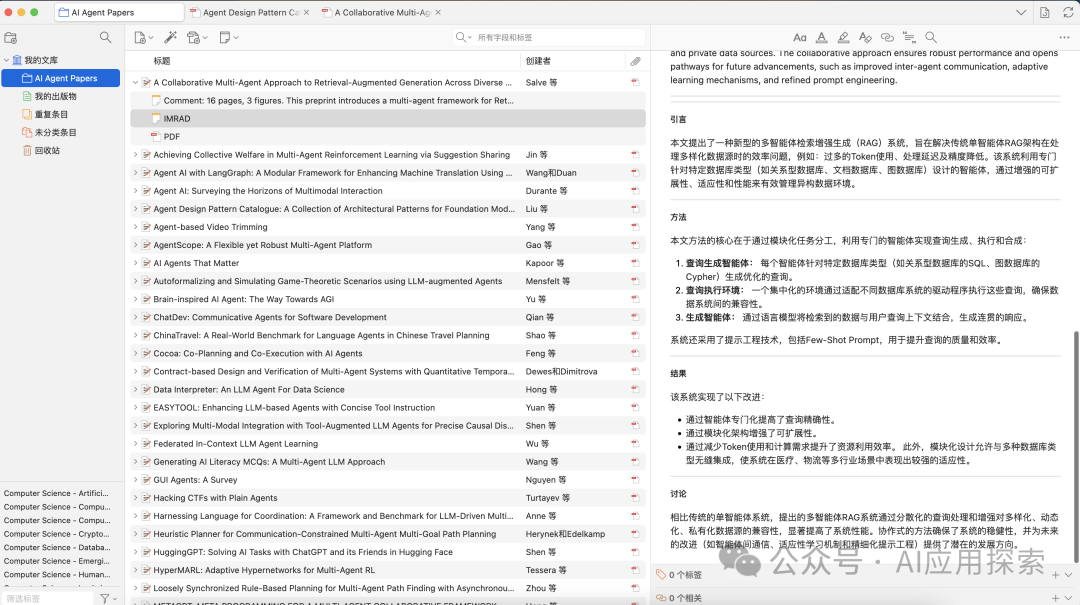Click the attachment paperclip column header
The image size is (1080, 605).
pos(635,61)
